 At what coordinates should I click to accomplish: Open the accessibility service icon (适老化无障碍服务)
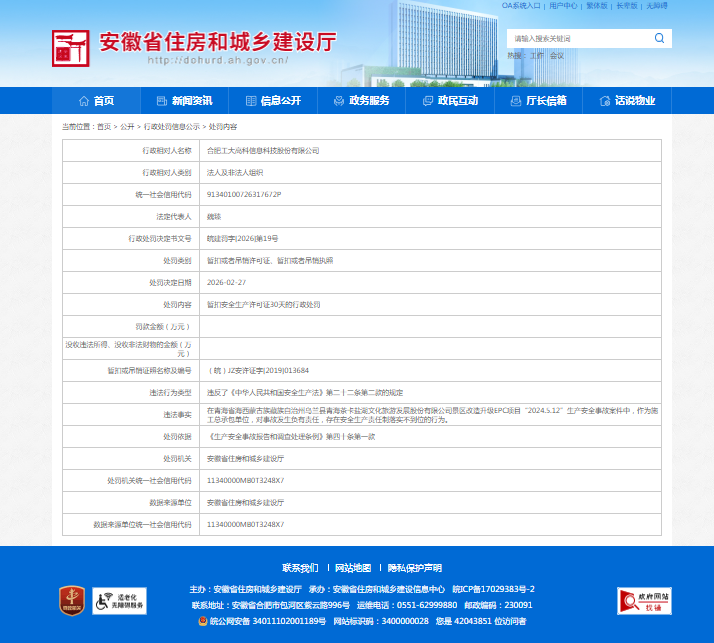[119, 600]
